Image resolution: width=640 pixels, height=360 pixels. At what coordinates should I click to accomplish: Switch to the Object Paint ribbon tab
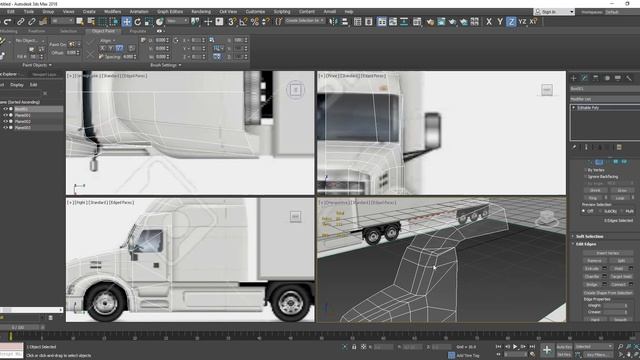click(103, 31)
